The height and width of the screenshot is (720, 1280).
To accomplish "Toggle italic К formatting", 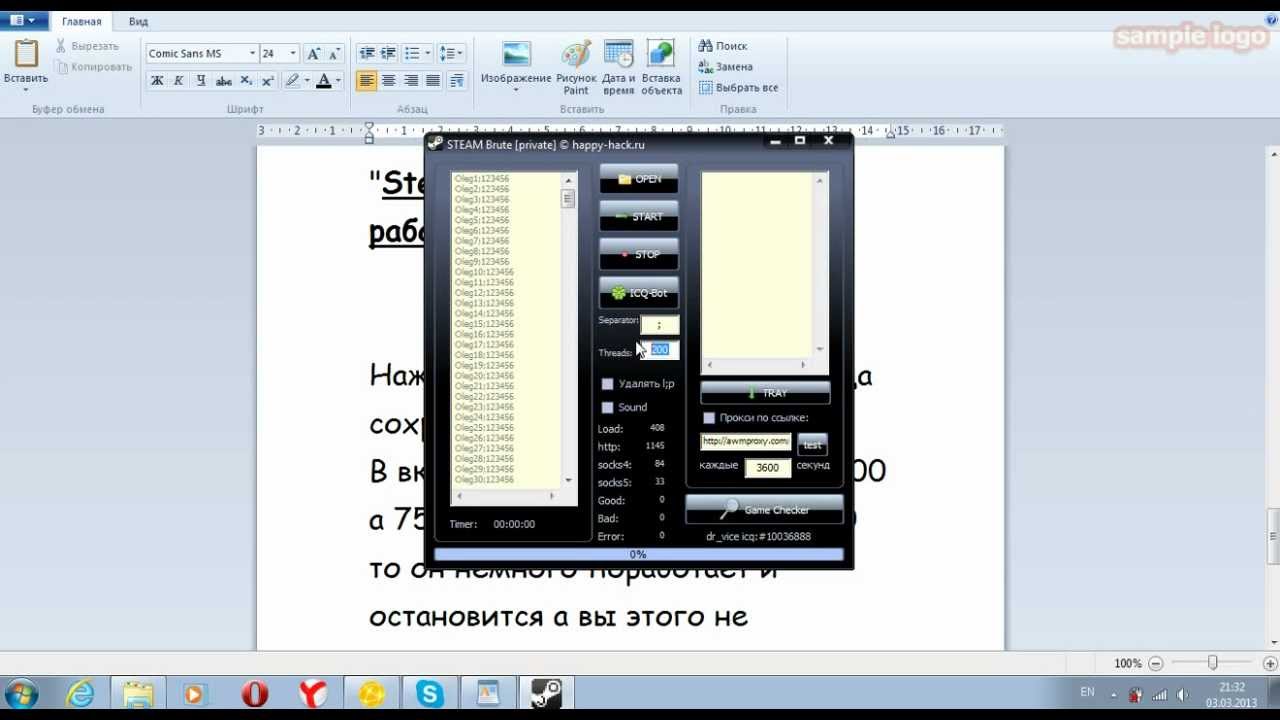I will (x=179, y=81).
